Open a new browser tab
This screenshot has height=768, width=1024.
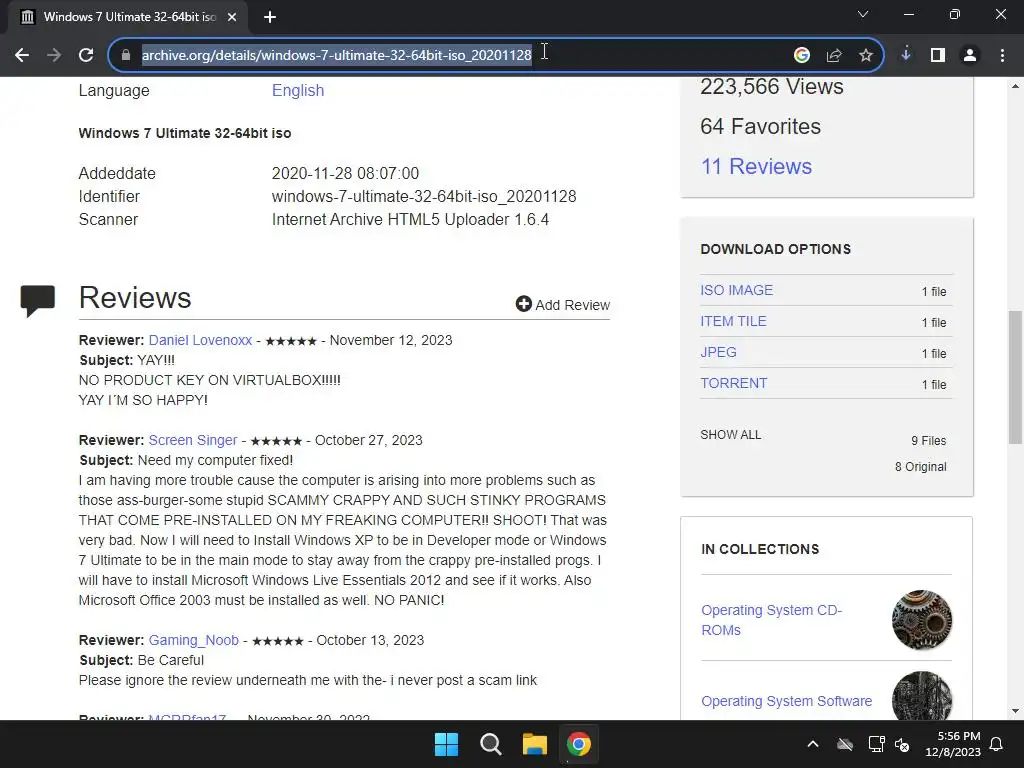tap(270, 17)
